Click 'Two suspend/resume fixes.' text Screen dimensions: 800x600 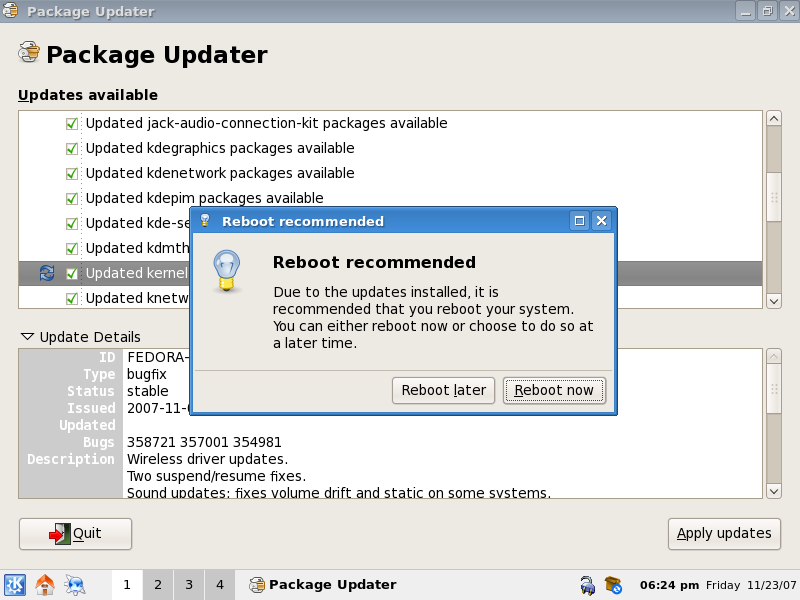click(x=216, y=477)
